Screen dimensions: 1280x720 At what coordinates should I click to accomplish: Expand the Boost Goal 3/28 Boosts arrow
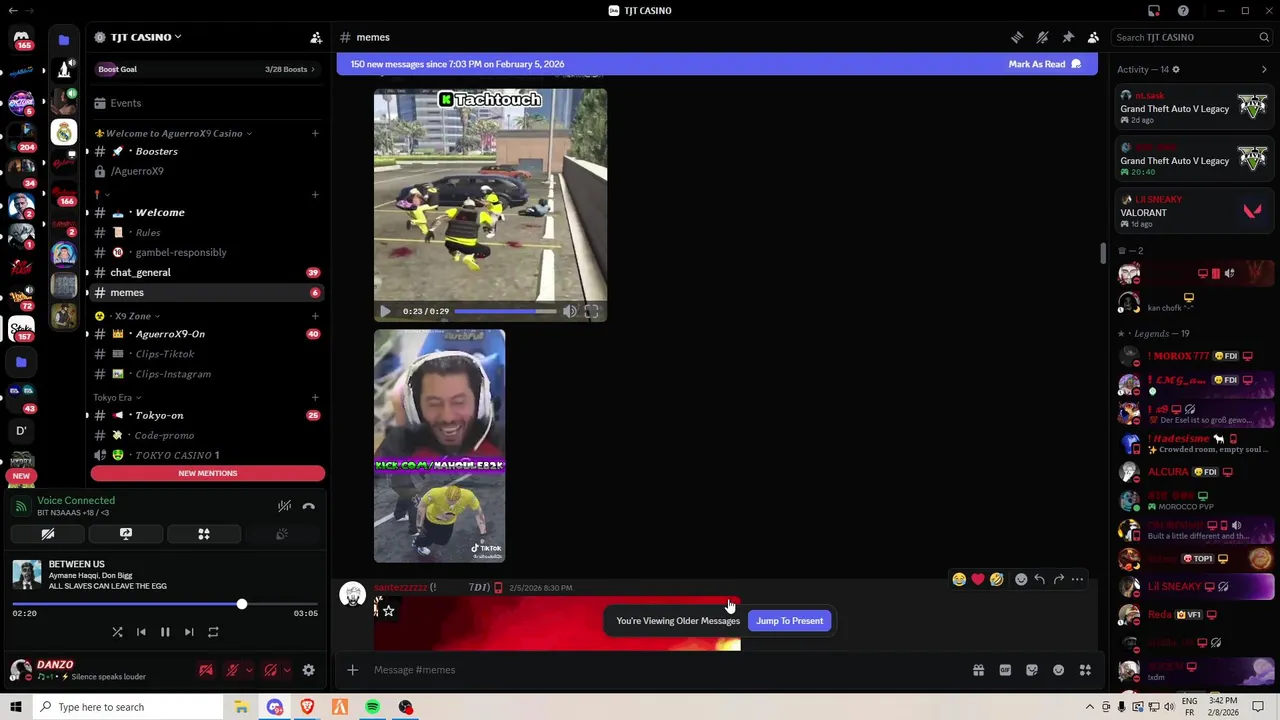point(313,69)
